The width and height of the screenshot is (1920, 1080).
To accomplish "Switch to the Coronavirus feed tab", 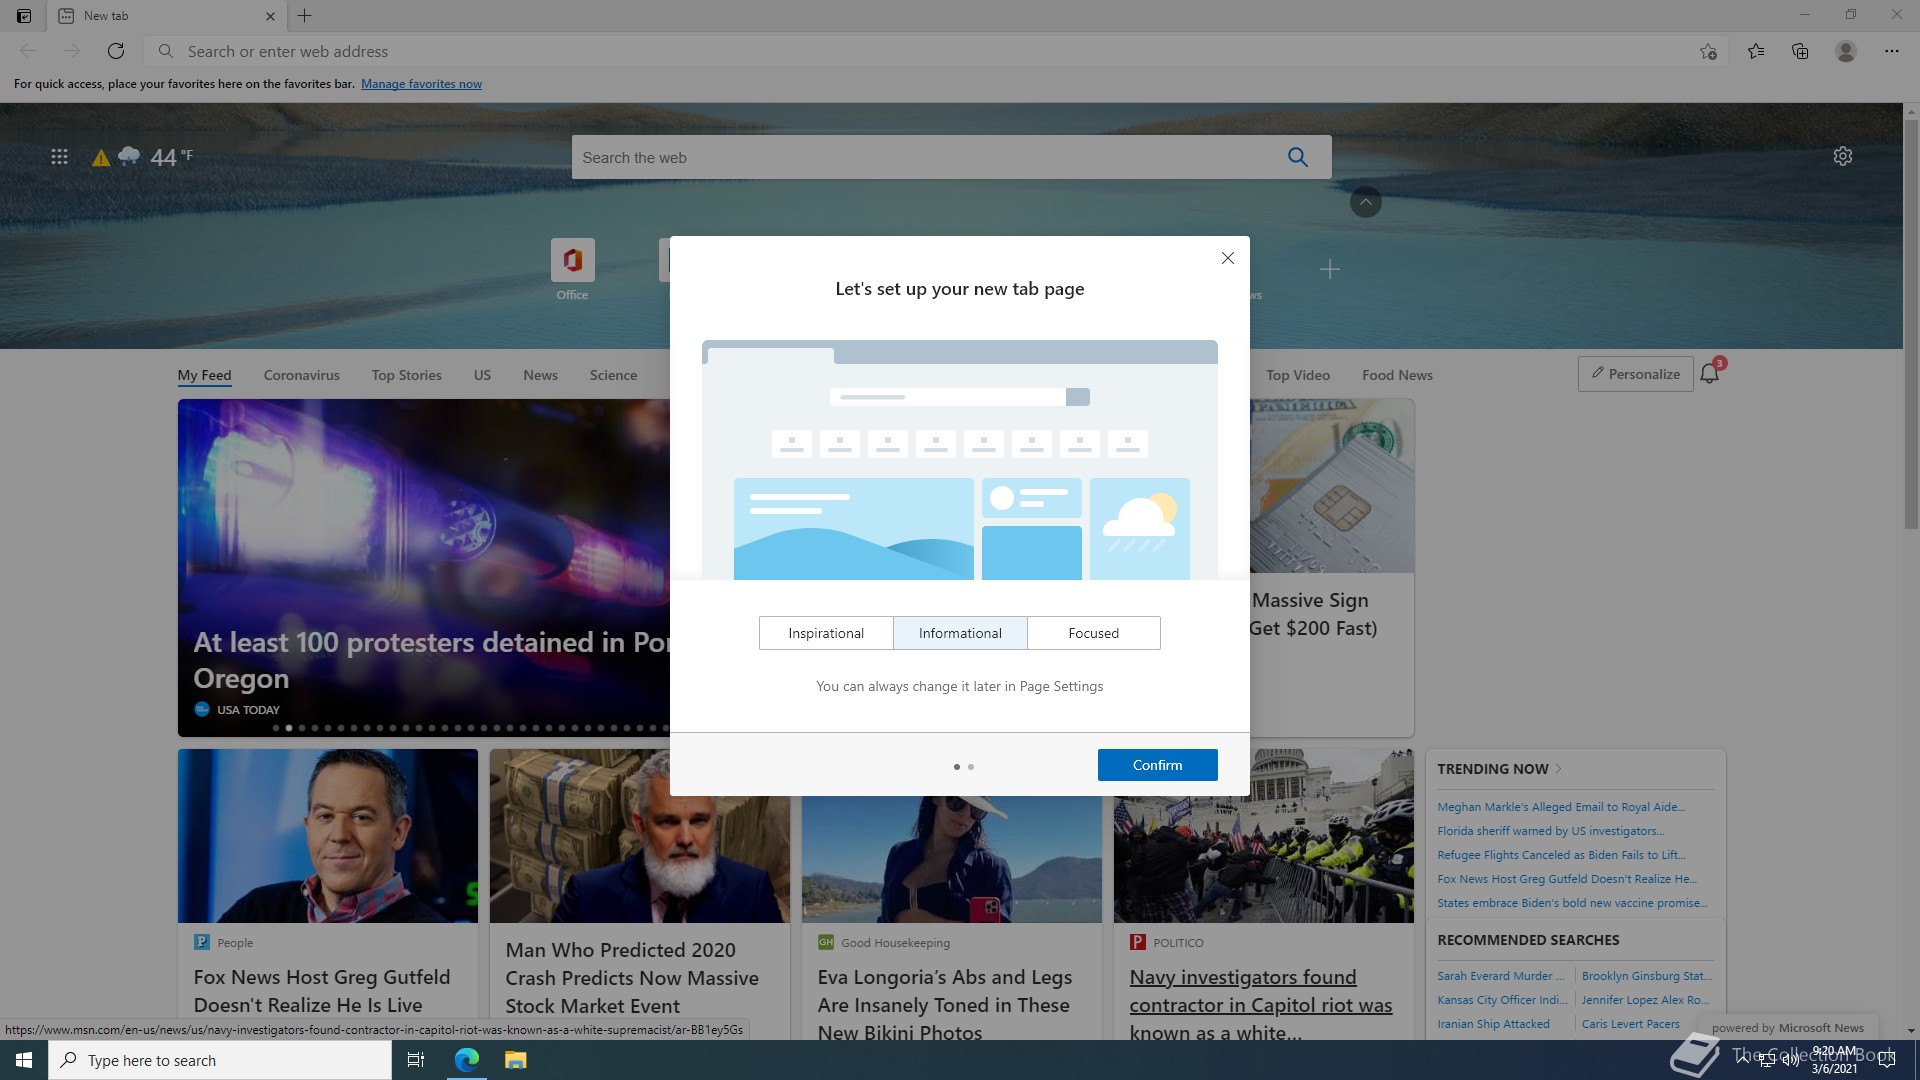I will (x=301, y=375).
